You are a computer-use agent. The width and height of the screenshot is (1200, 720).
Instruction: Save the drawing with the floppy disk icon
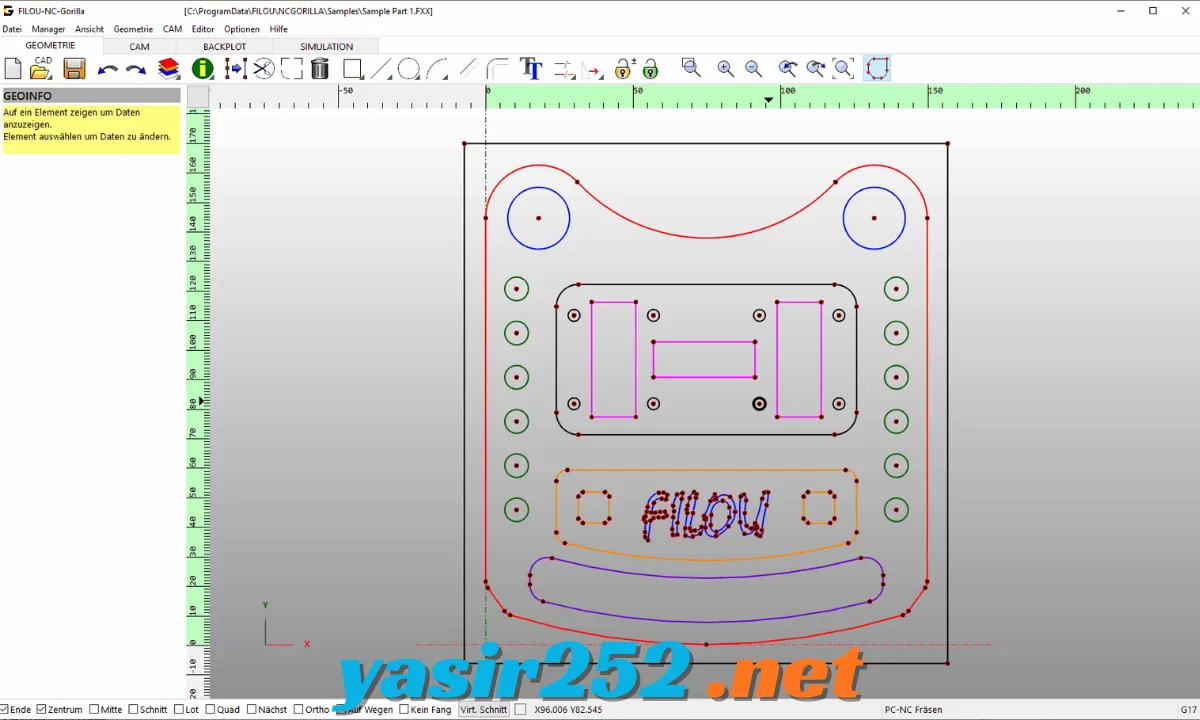point(74,68)
